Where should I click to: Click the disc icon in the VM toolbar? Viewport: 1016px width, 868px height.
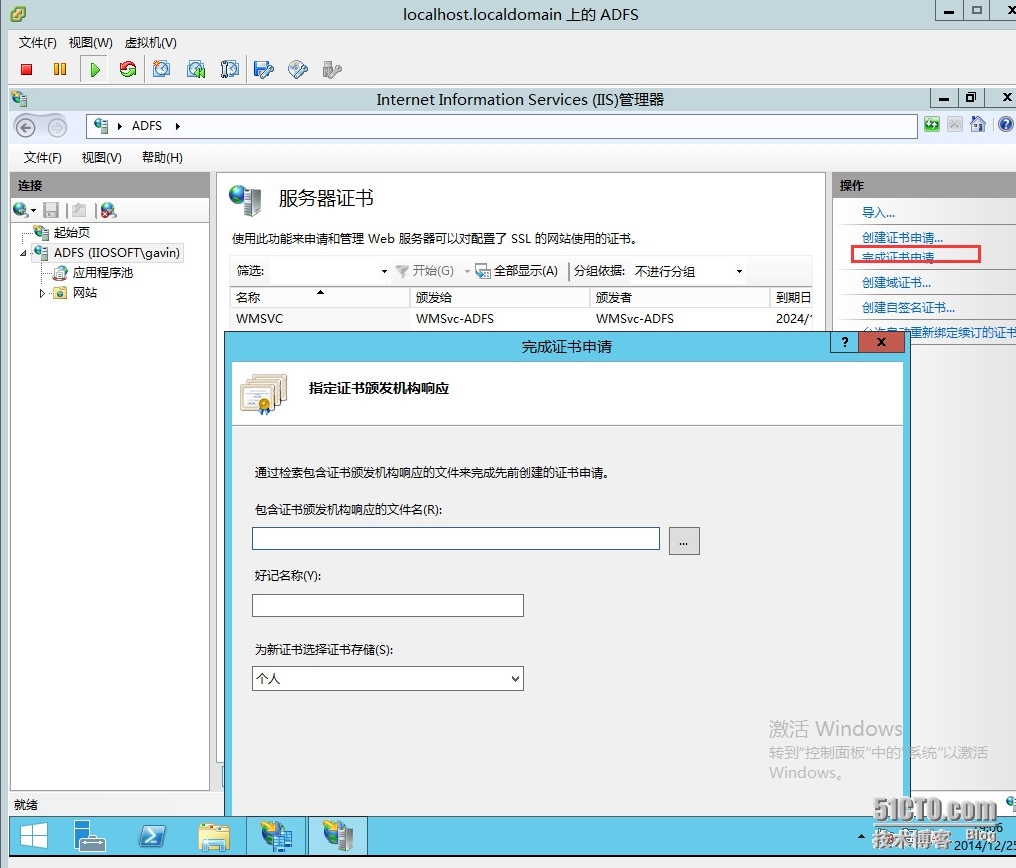(297, 69)
